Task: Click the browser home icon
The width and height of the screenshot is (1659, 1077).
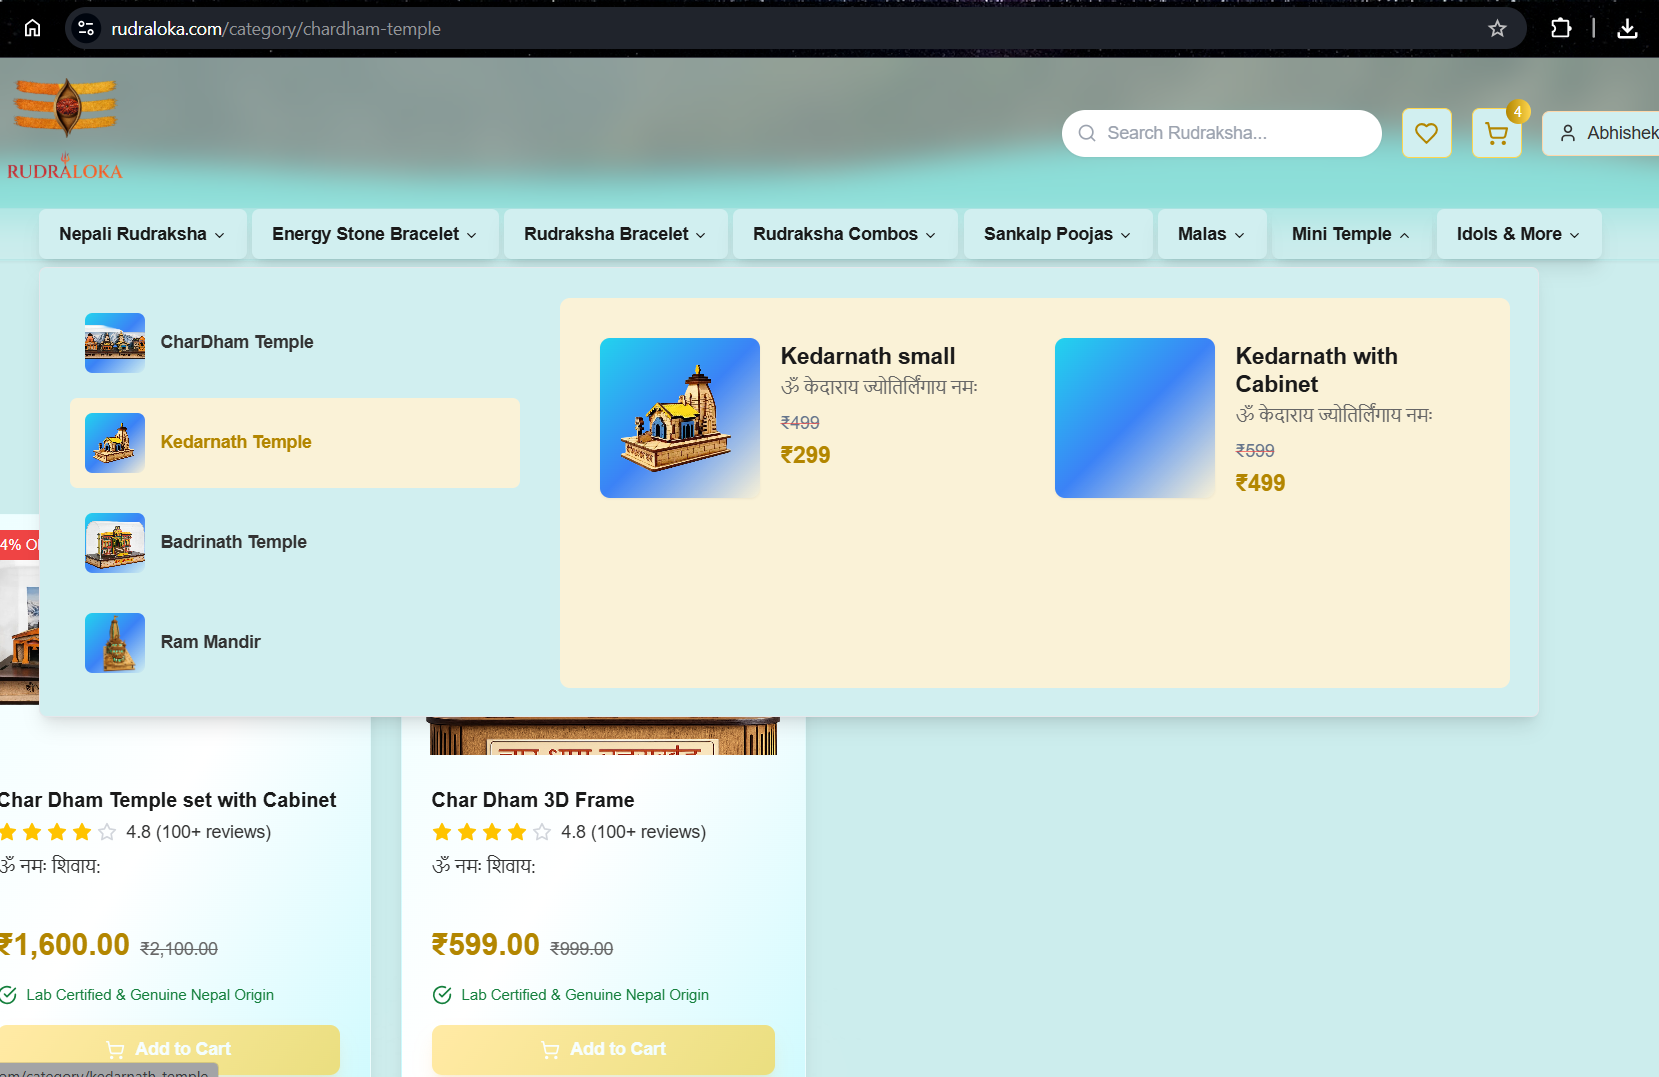Action: 32,28
